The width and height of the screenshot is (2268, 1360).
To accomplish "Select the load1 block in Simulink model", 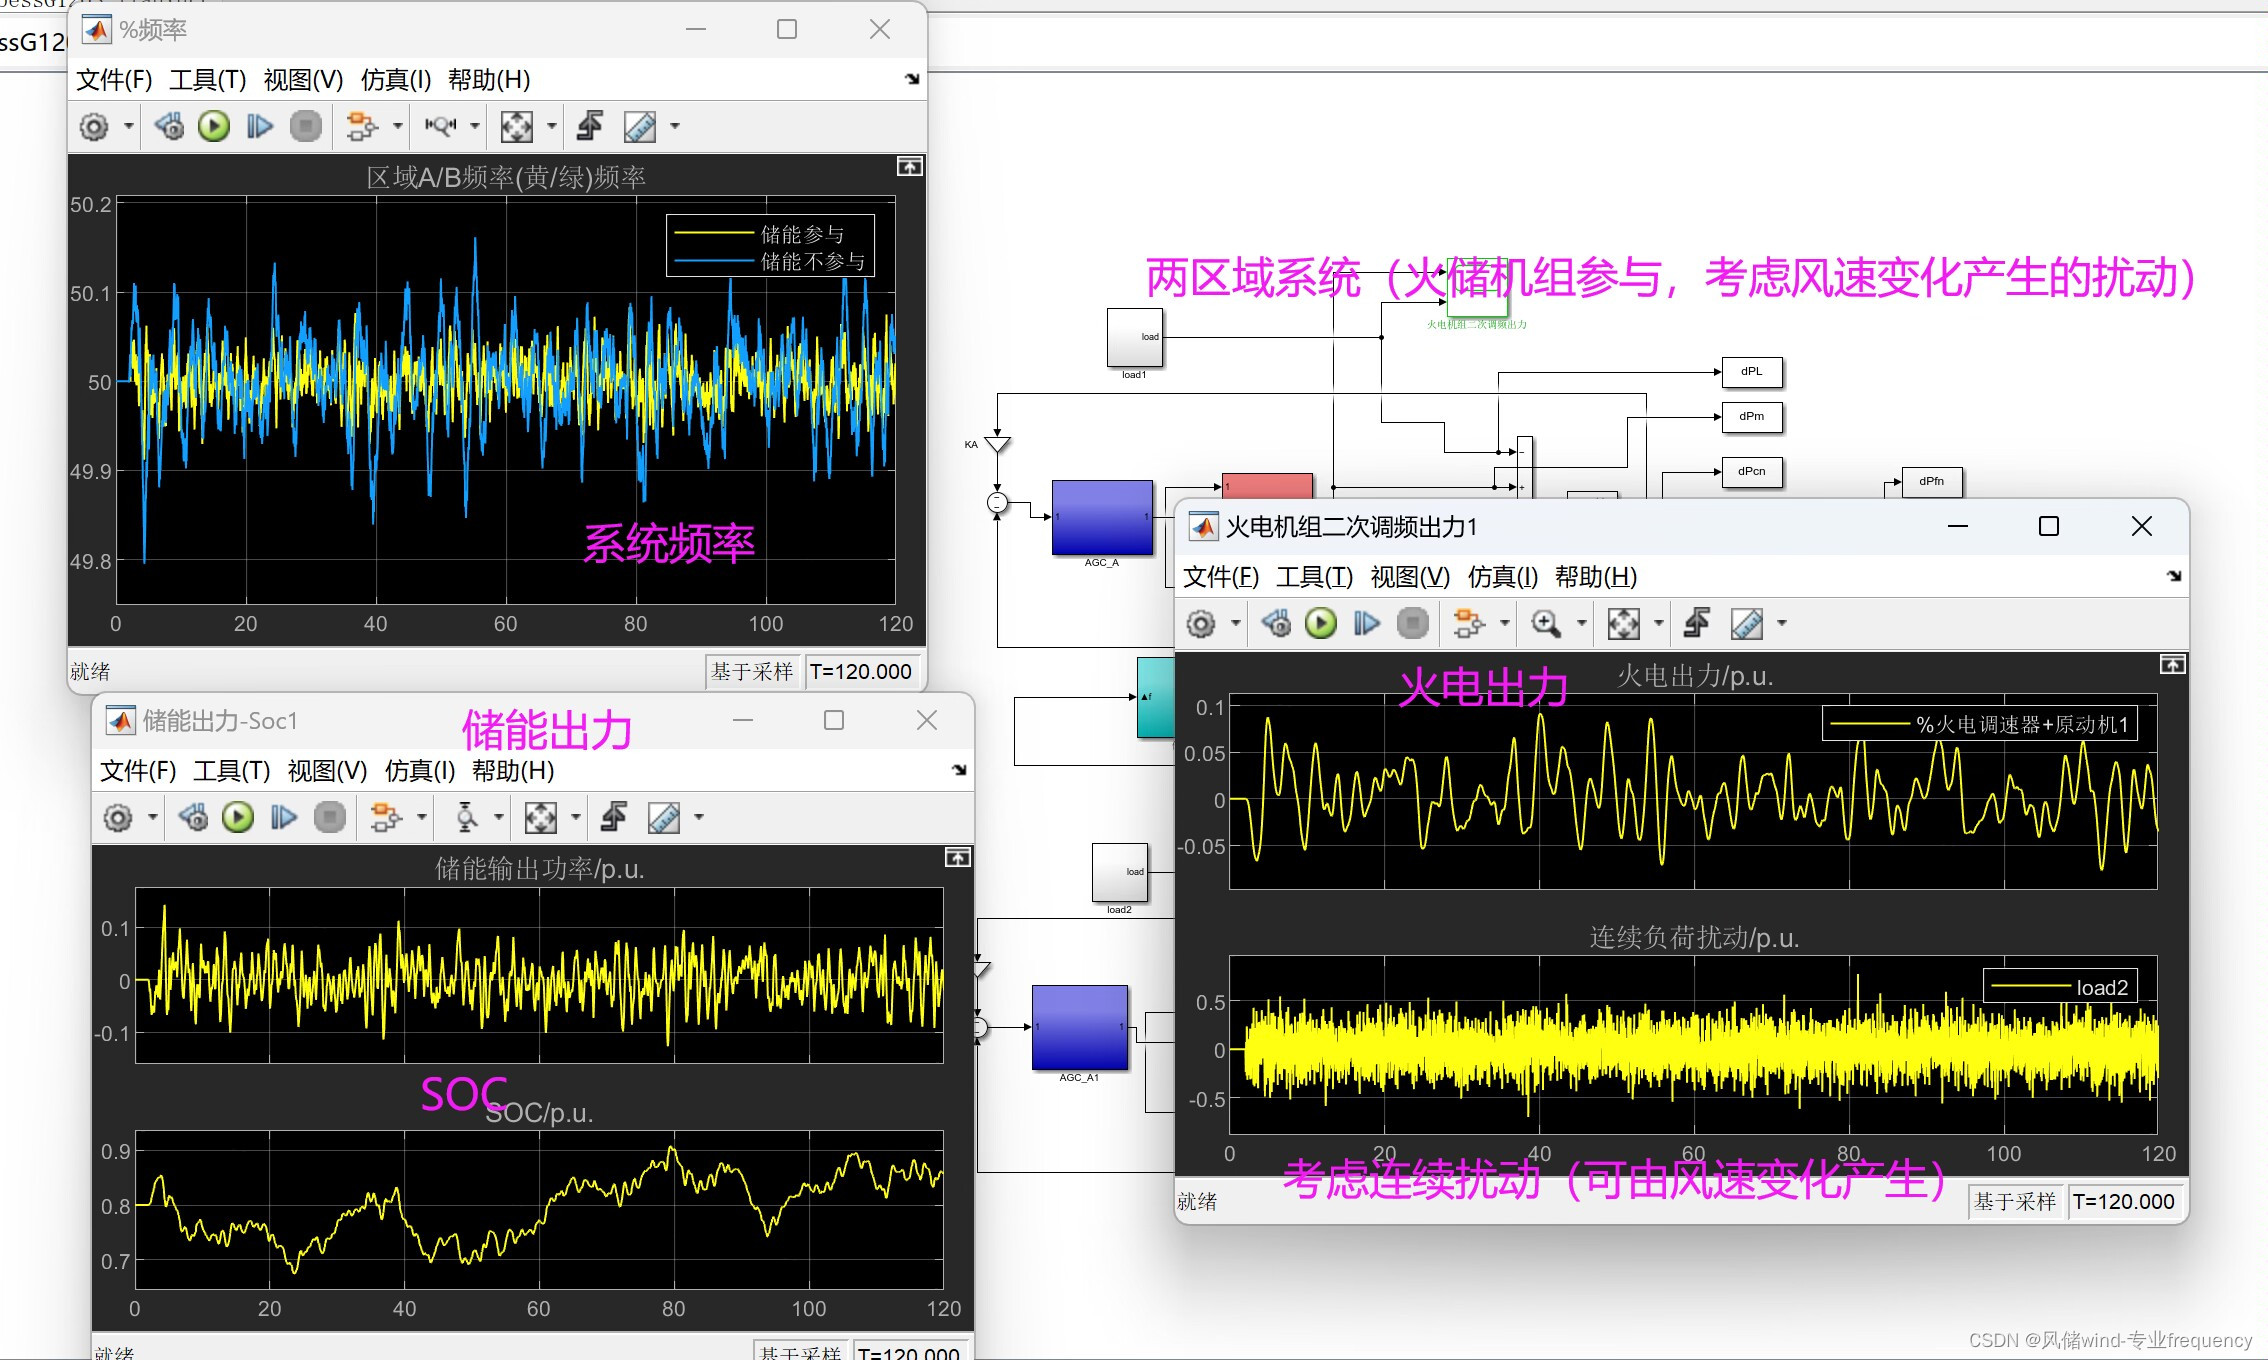I will (x=1135, y=338).
